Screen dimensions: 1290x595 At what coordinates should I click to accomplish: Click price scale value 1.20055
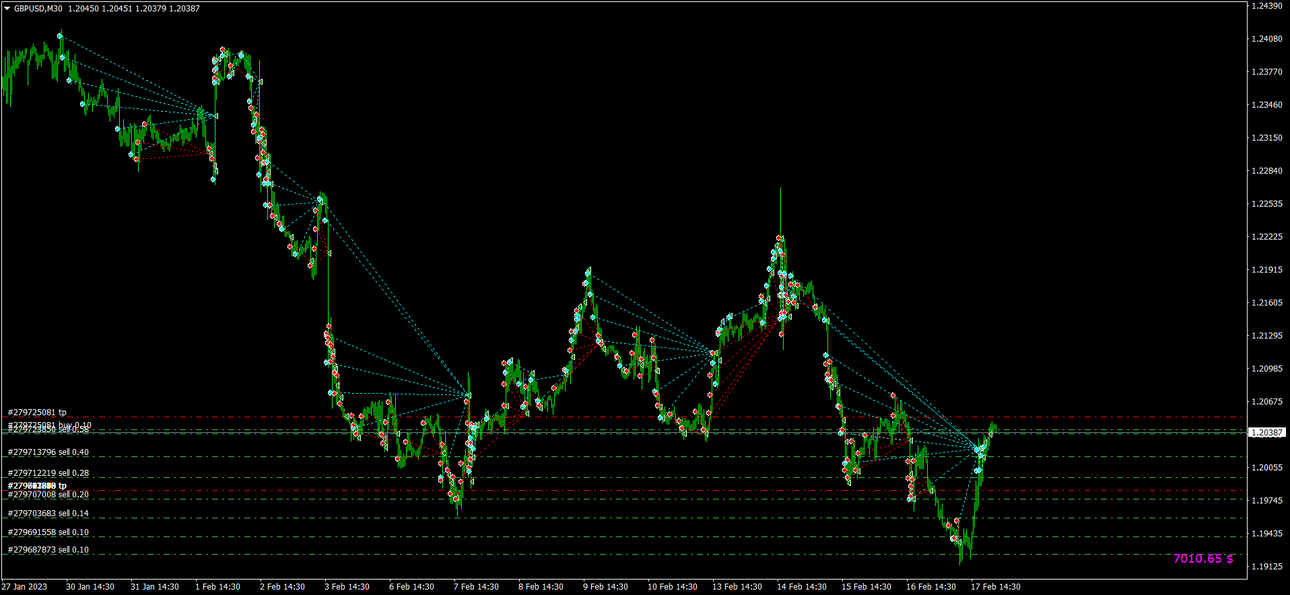click(1266, 468)
